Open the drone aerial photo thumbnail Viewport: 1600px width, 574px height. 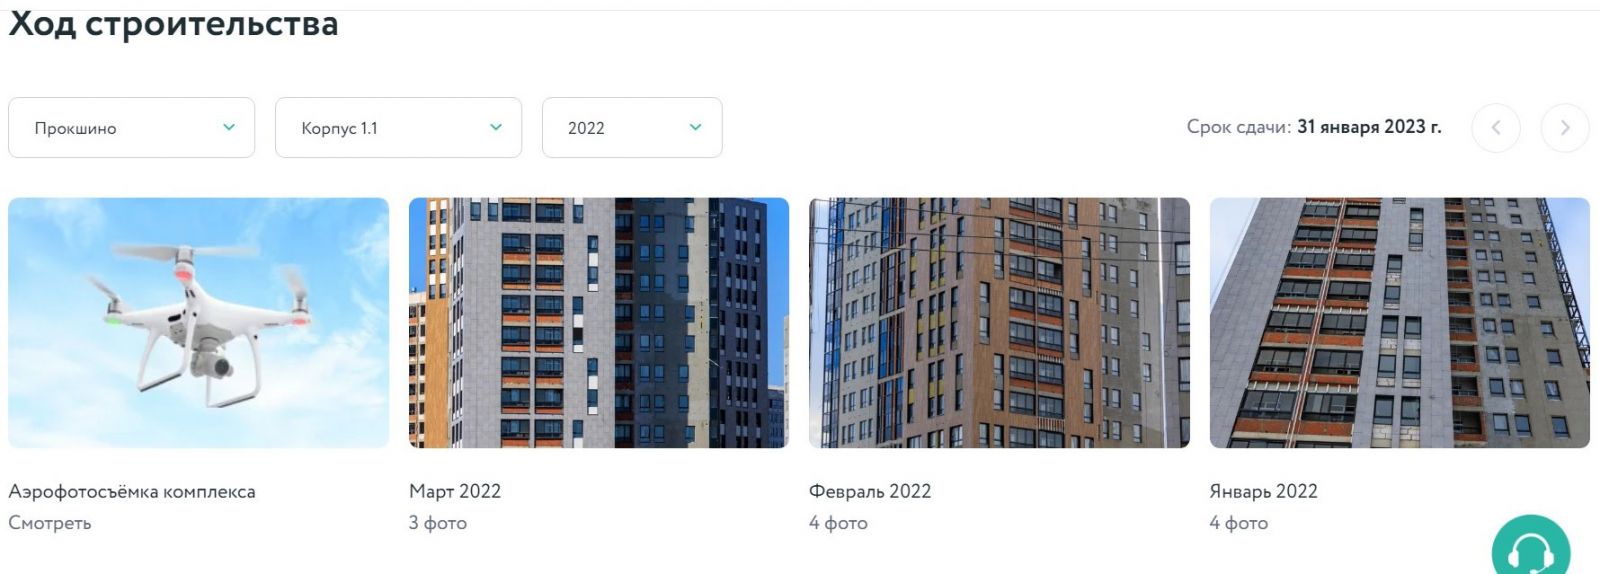199,323
